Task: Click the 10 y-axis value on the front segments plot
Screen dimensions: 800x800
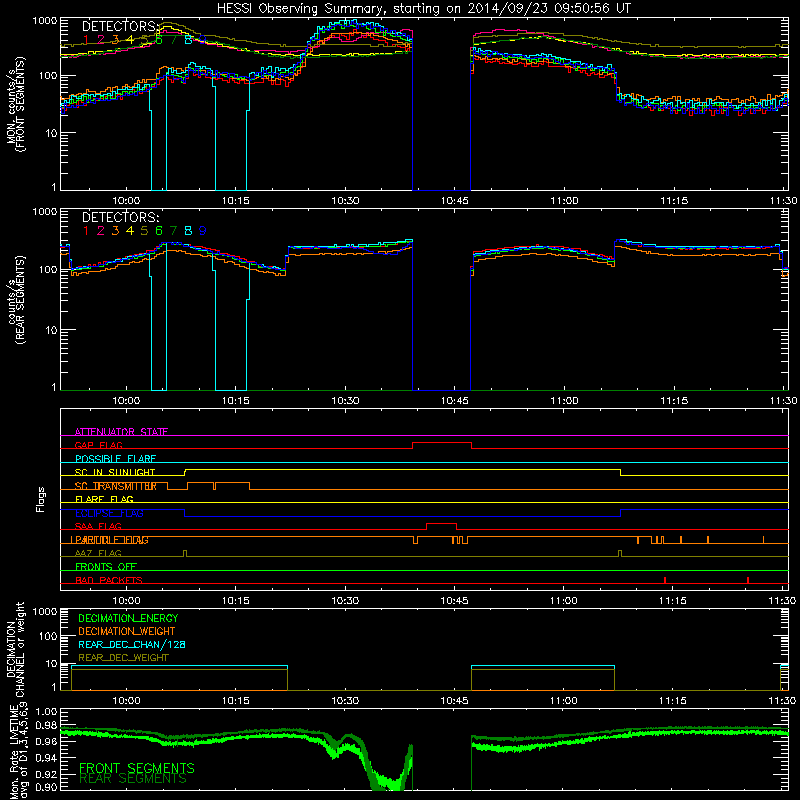Action: point(51,133)
